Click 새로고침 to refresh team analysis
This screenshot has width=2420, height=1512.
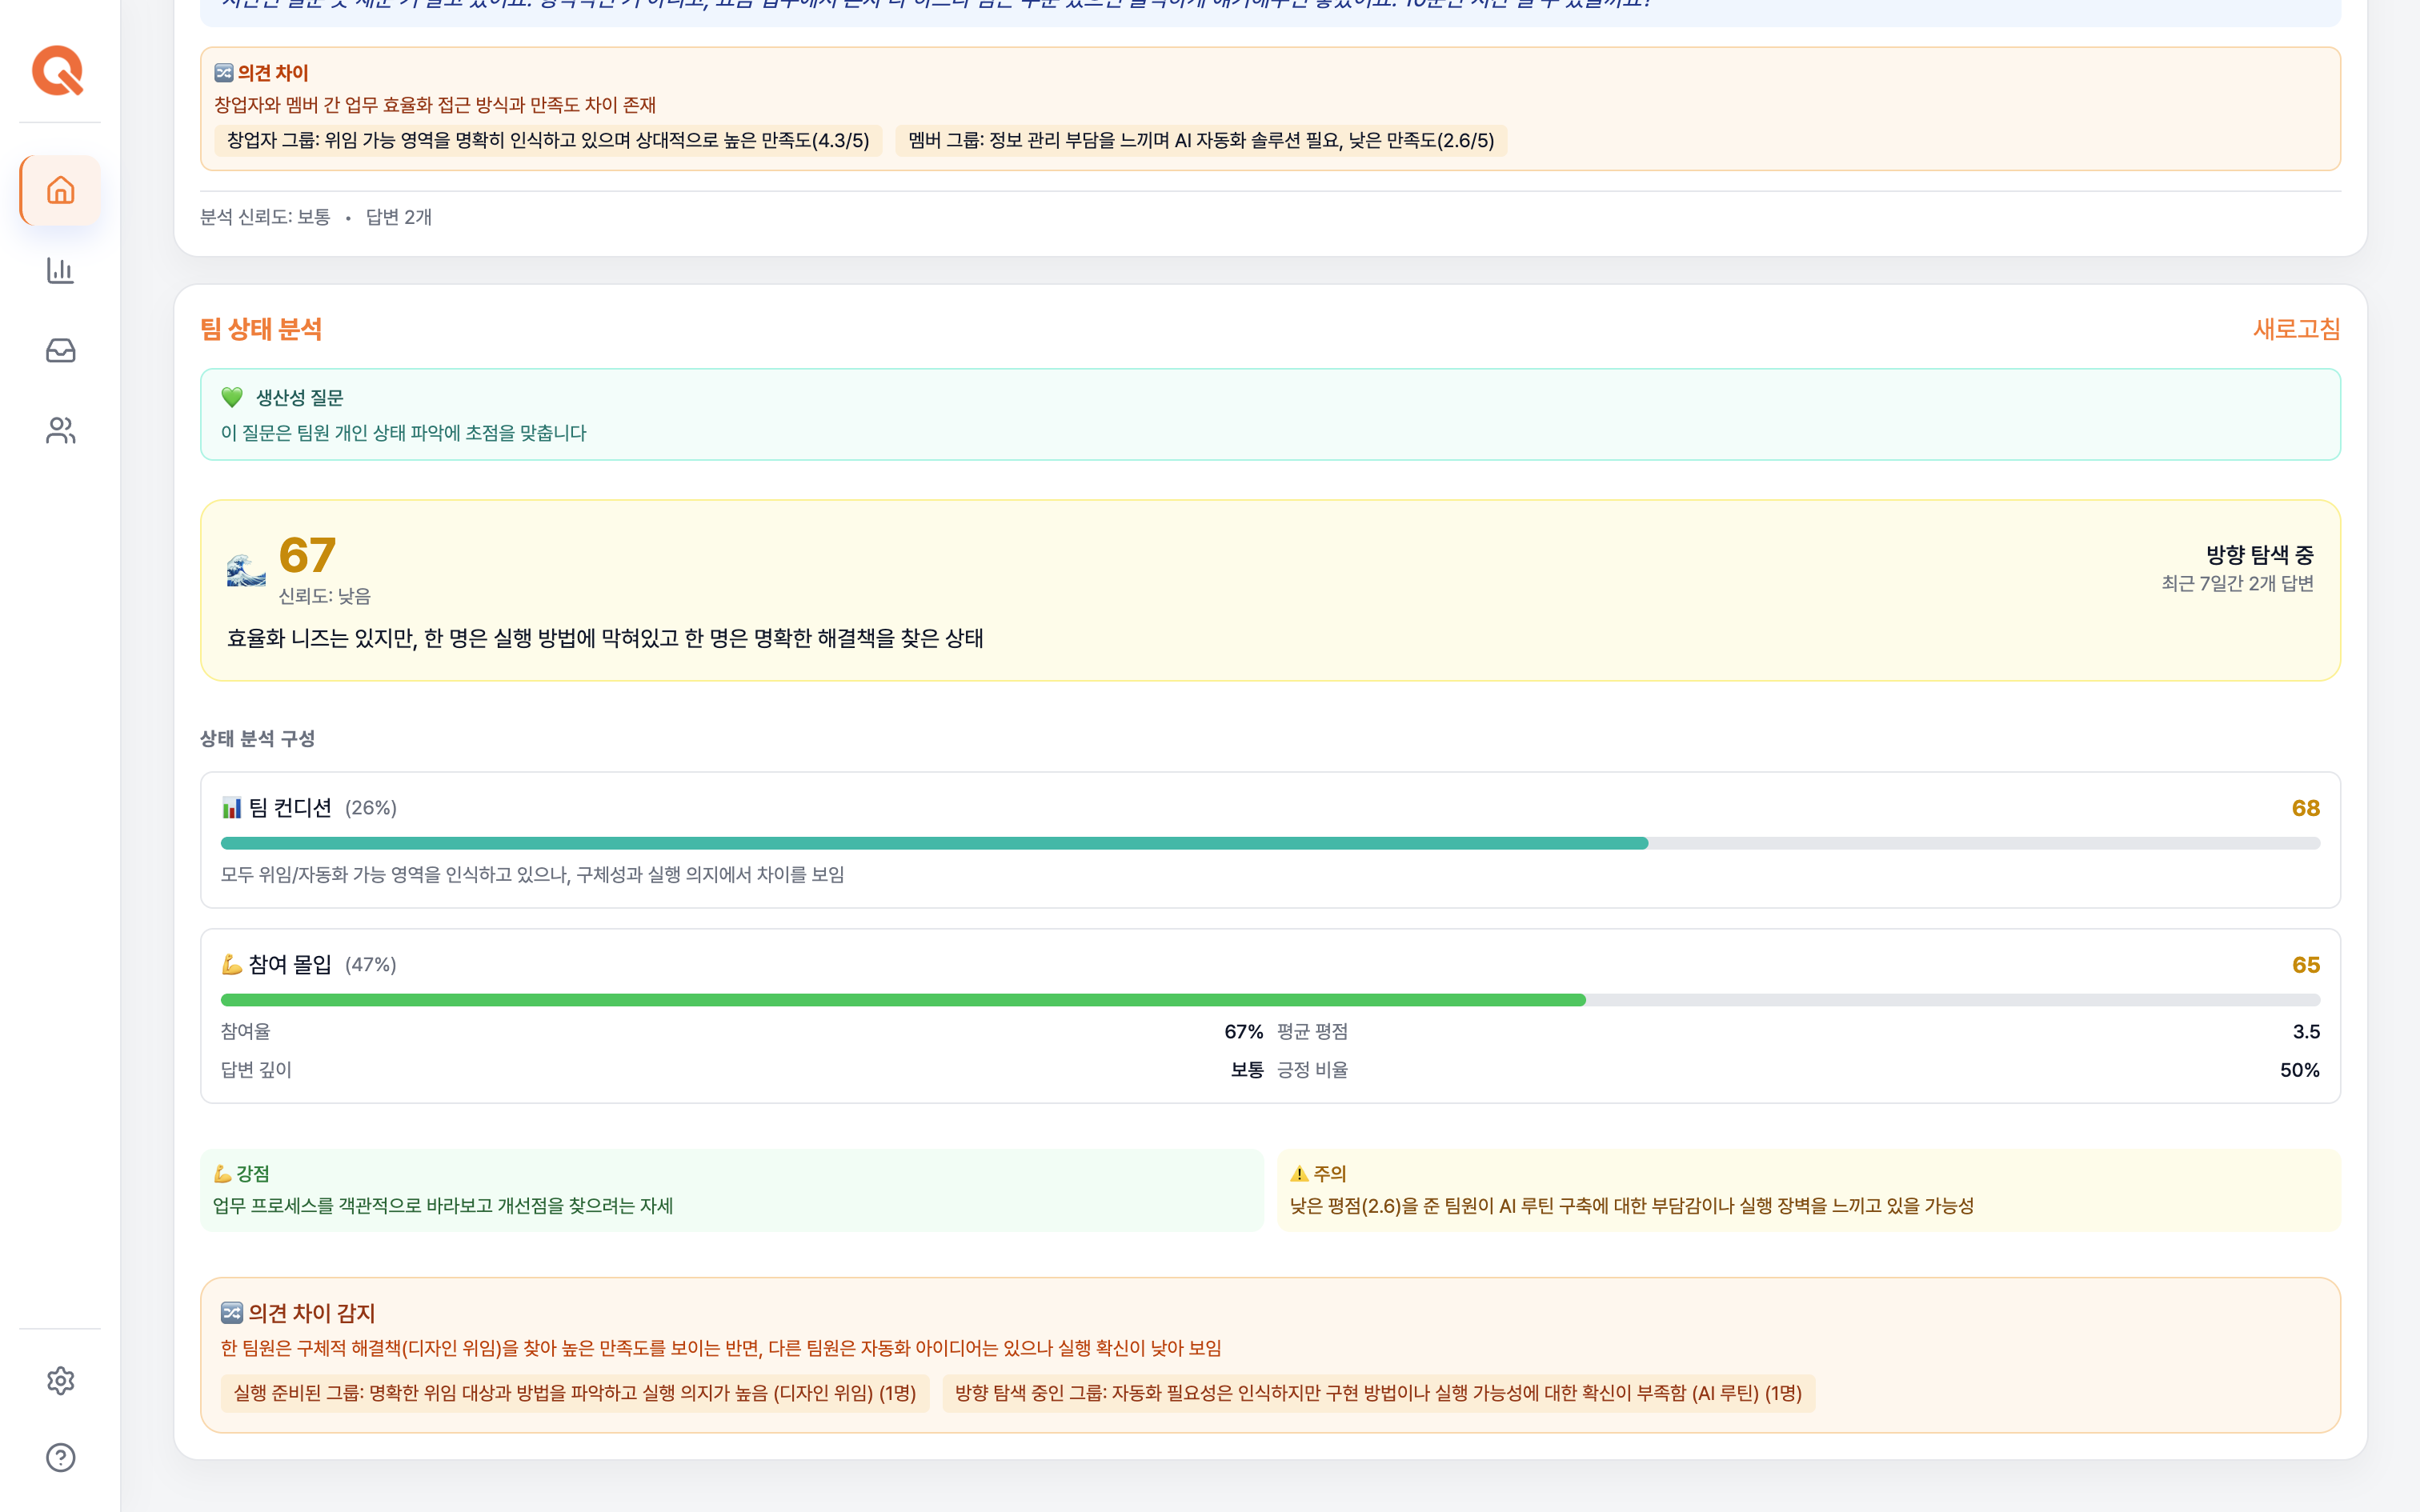[x=2296, y=329]
